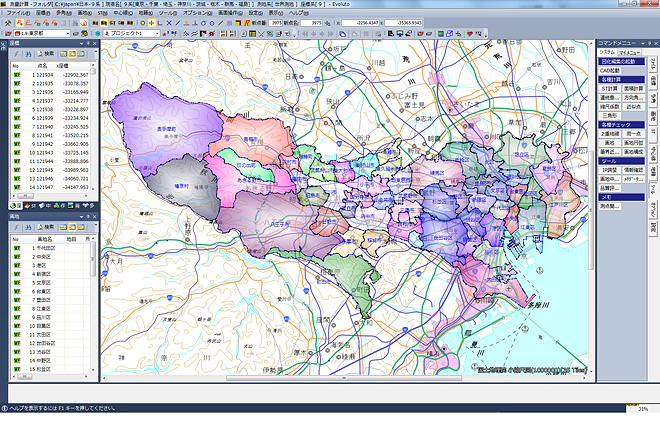
Task: Click the 情報確認 button
Action: [633, 170]
